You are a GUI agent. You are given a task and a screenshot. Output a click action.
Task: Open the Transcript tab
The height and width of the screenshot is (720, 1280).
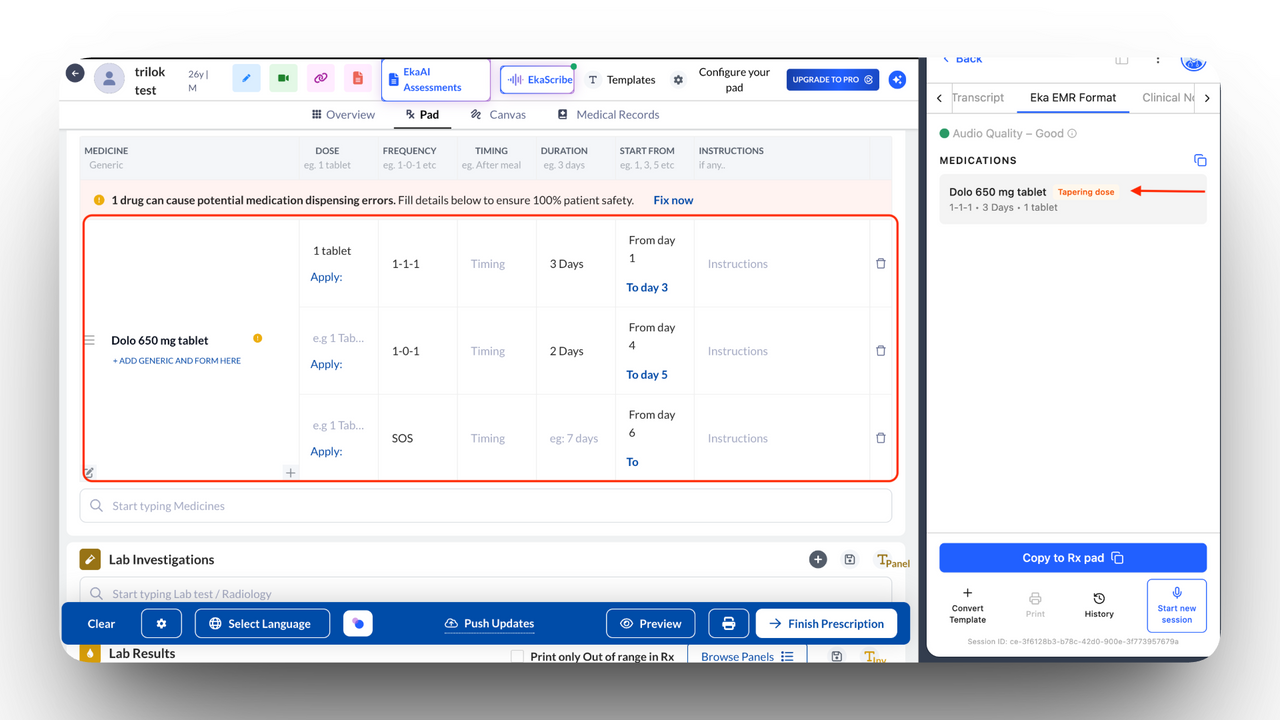[977, 98]
